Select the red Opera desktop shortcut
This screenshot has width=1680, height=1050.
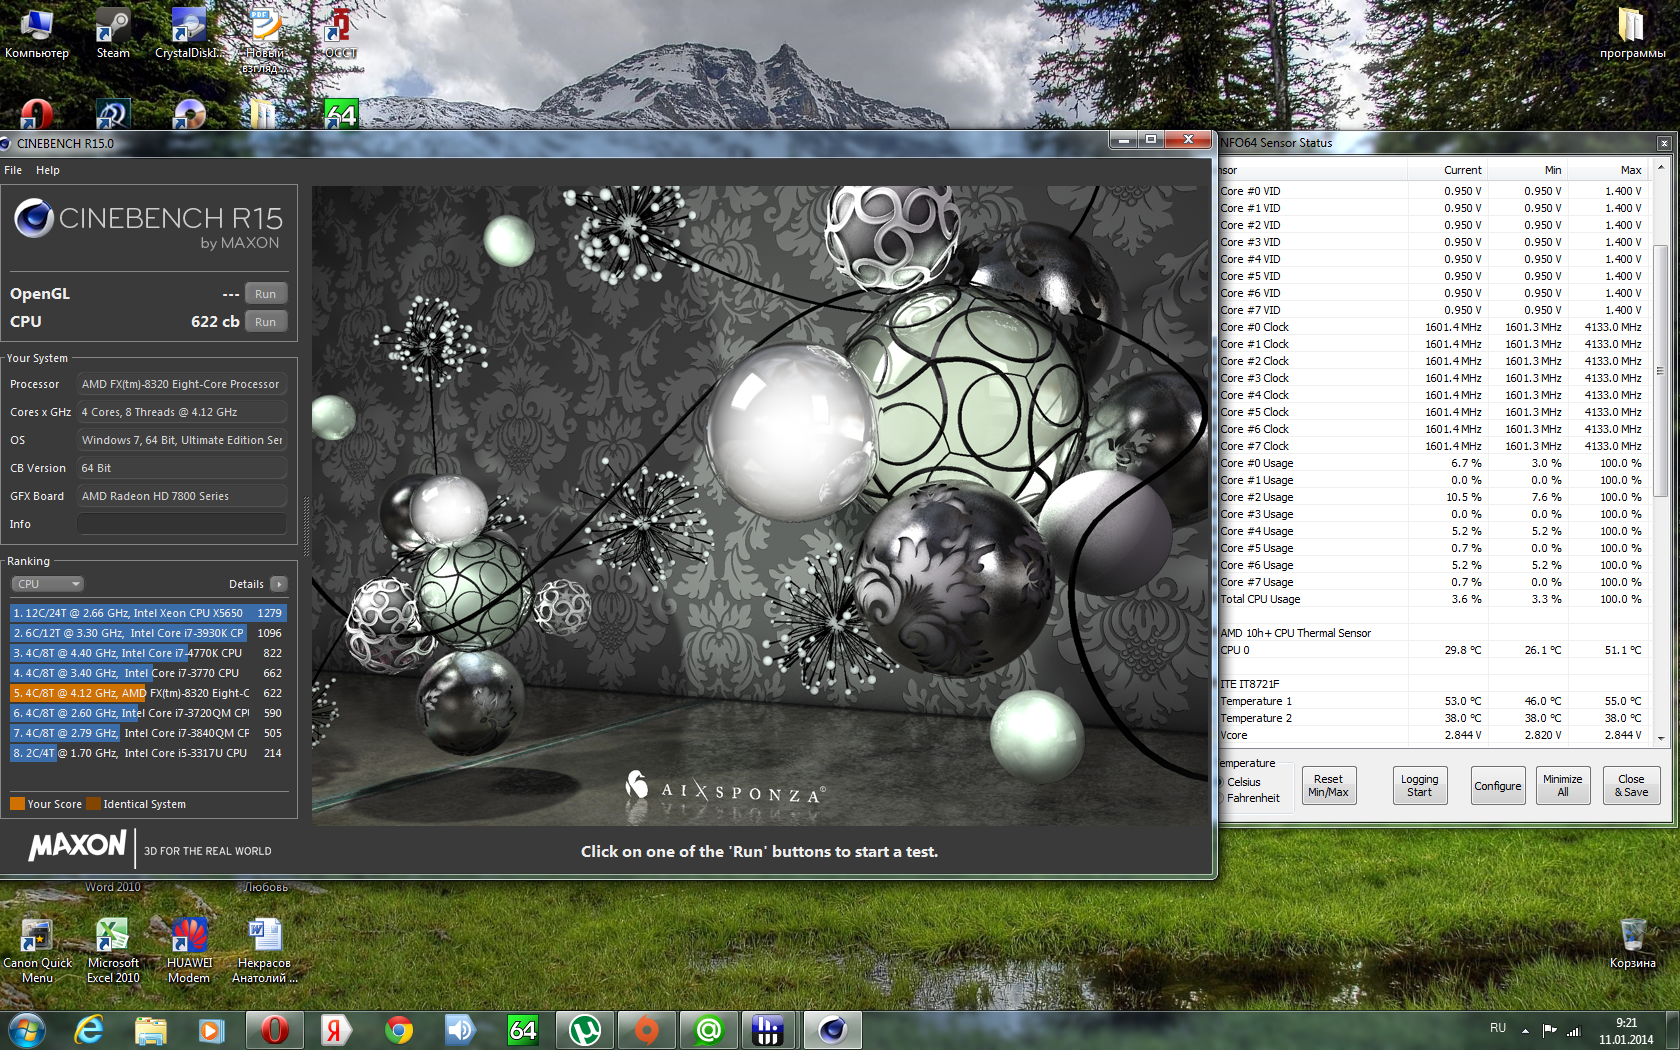pos(37,114)
